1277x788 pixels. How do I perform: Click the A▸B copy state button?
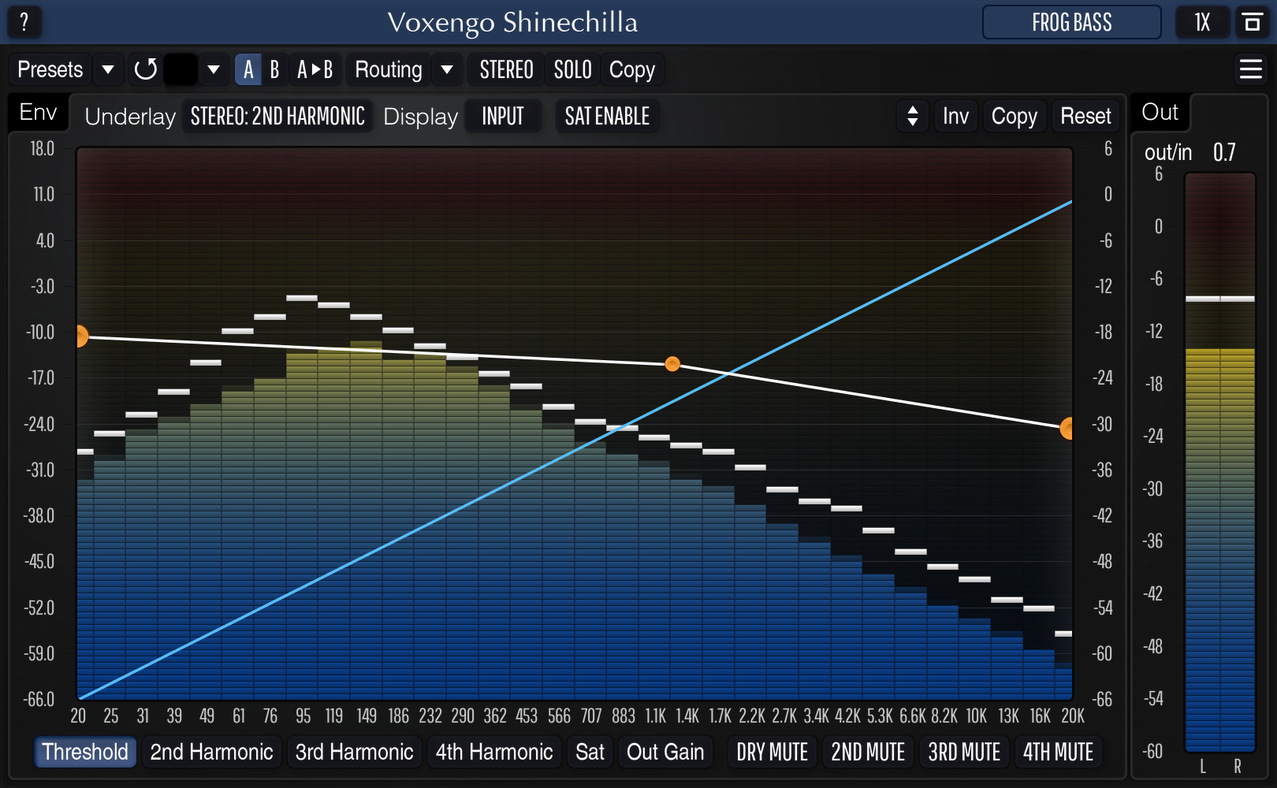click(315, 70)
